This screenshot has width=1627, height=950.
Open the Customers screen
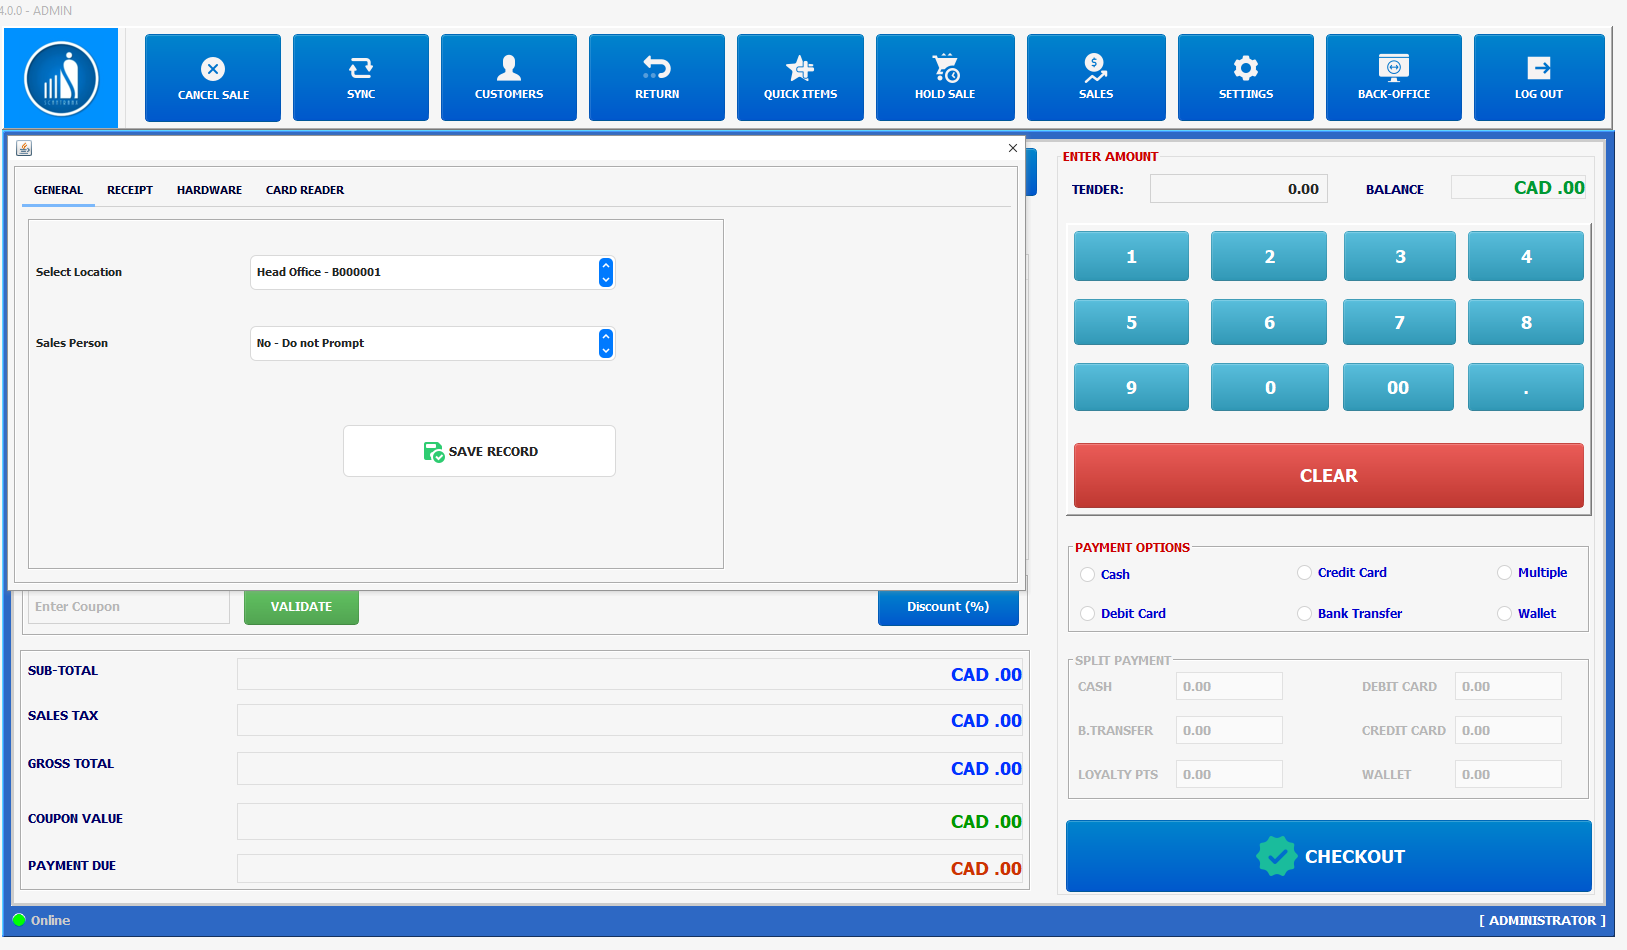point(508,78)
